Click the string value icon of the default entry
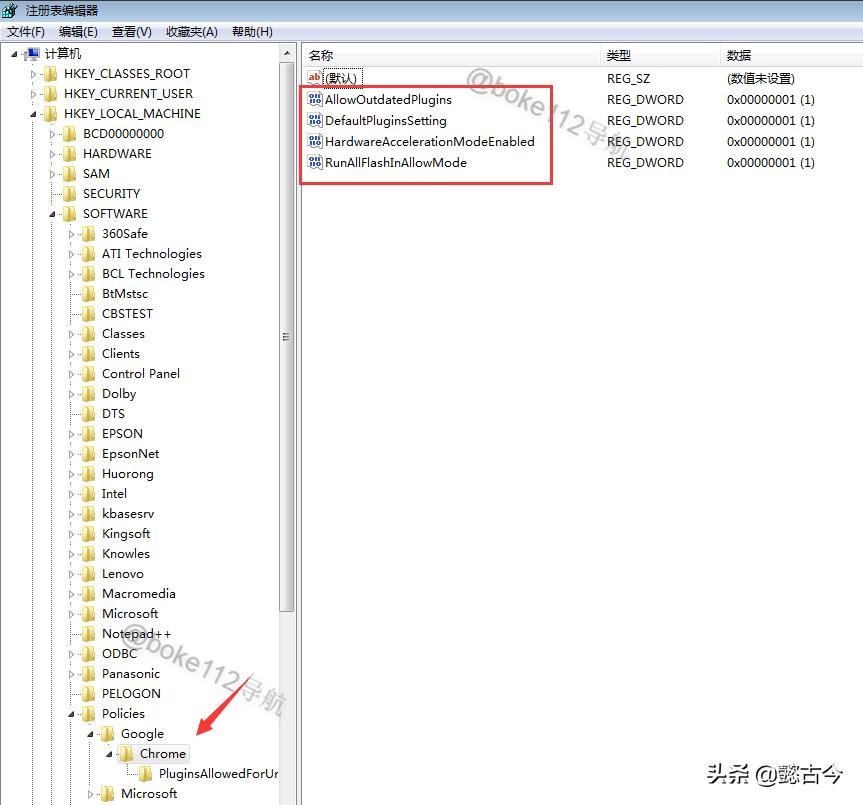The image size is (863, 805). (315, 78)
